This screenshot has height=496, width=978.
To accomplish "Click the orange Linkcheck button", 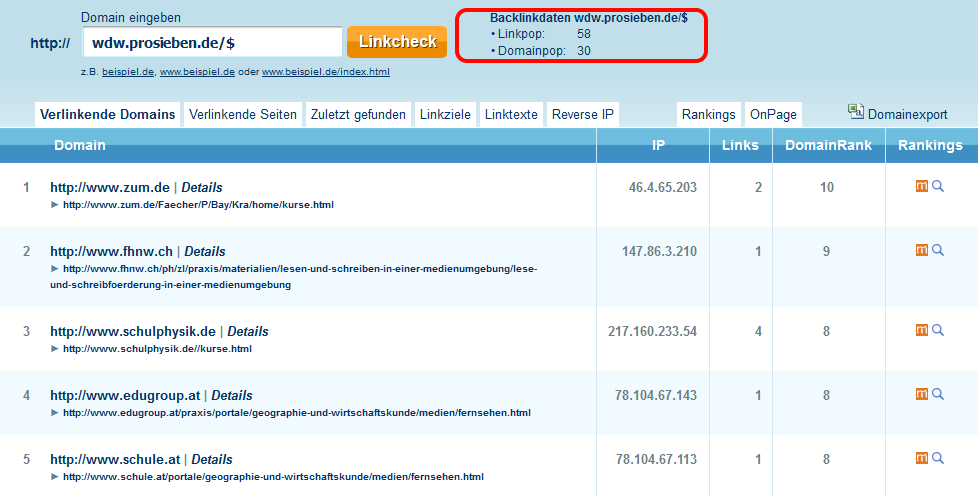I will [x=397, y=42].
